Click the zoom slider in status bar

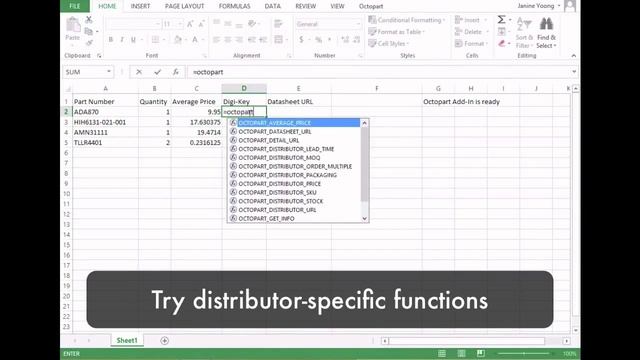click(524, 353)
